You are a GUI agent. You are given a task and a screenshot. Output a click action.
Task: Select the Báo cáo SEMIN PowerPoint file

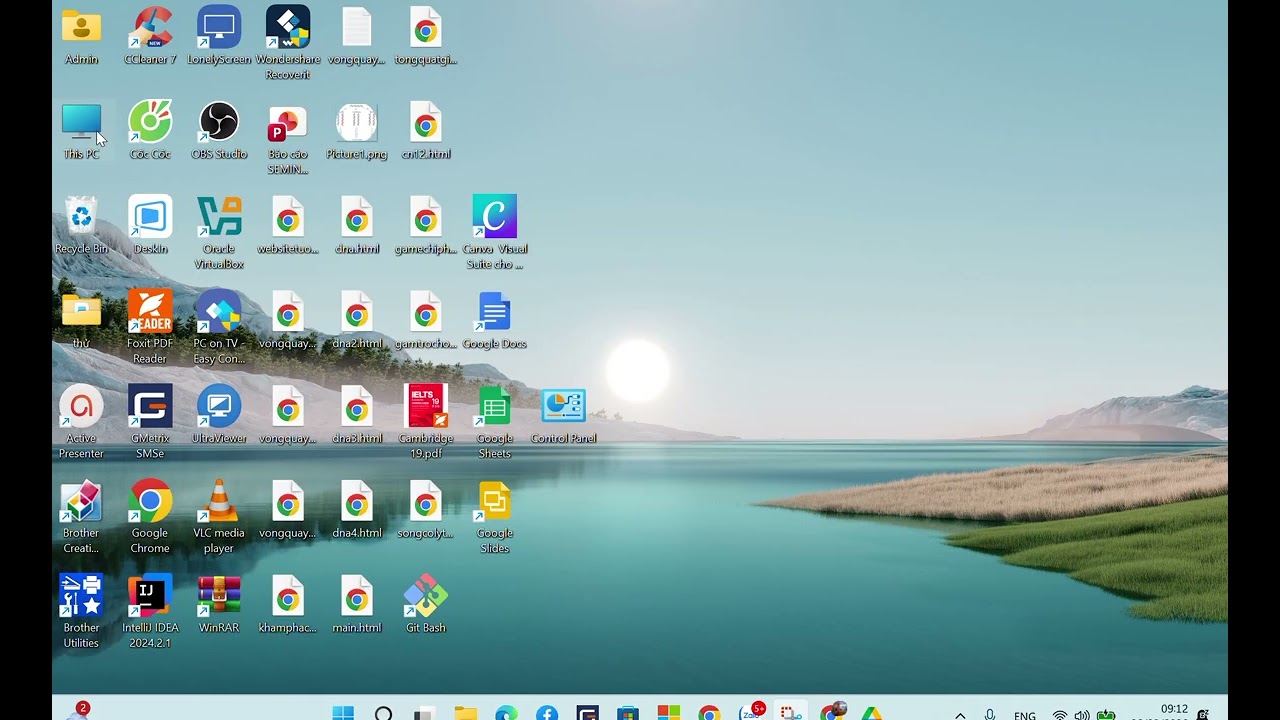pos(288,138)
